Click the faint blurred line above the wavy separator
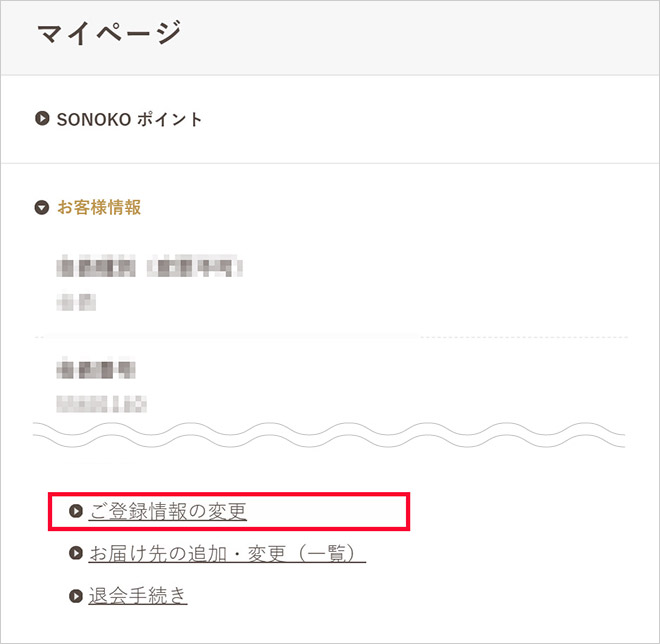 click(101, 404)
